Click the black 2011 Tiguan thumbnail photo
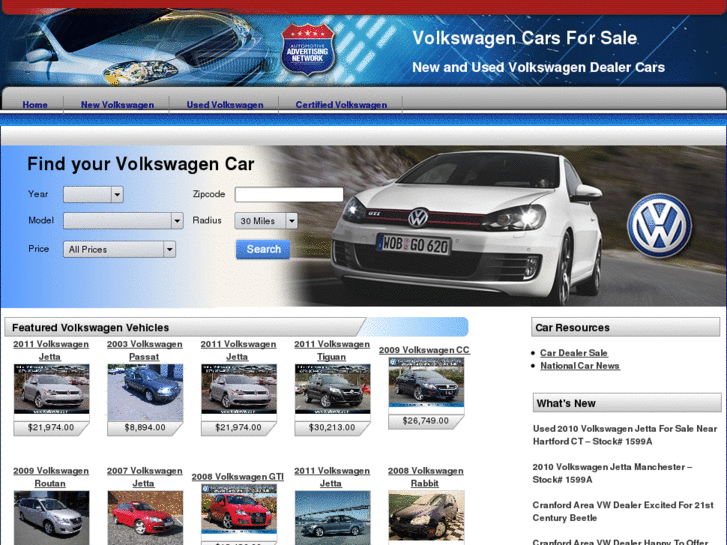The image size is (727, 545). pyautogui.click(x=332, y=389)
